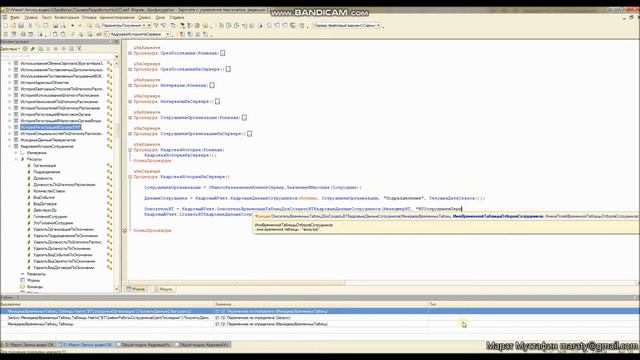Click the lock icon beside Организация resource
Screen dimensions: 640x360
(x=109, y=166)
